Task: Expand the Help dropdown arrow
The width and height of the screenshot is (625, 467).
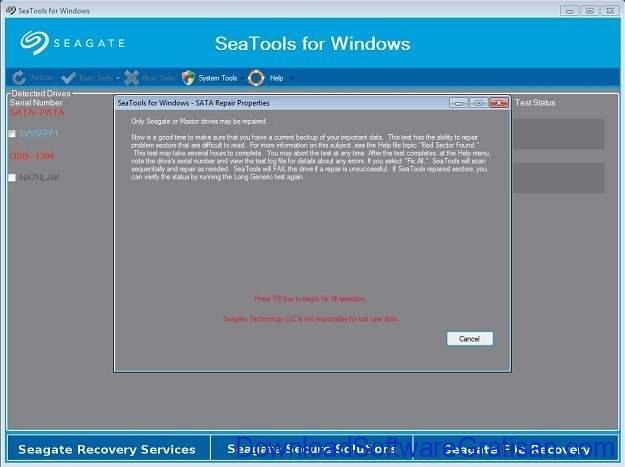Action: point(291,78)
